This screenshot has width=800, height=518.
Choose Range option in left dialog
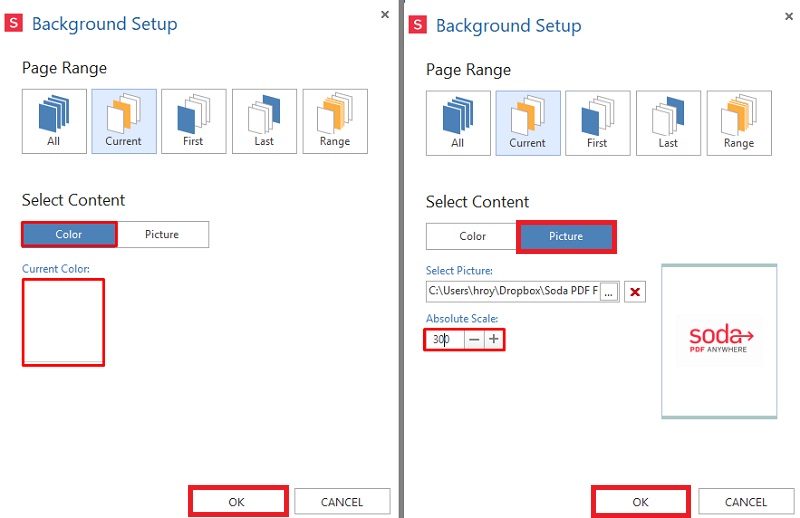pyautogui.click(x=335, y=121)
